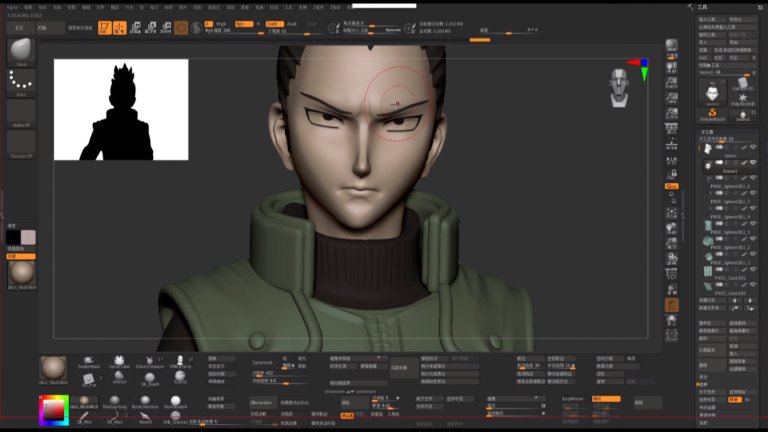Select the Orb_Cracks1 brush

[175, 418]
